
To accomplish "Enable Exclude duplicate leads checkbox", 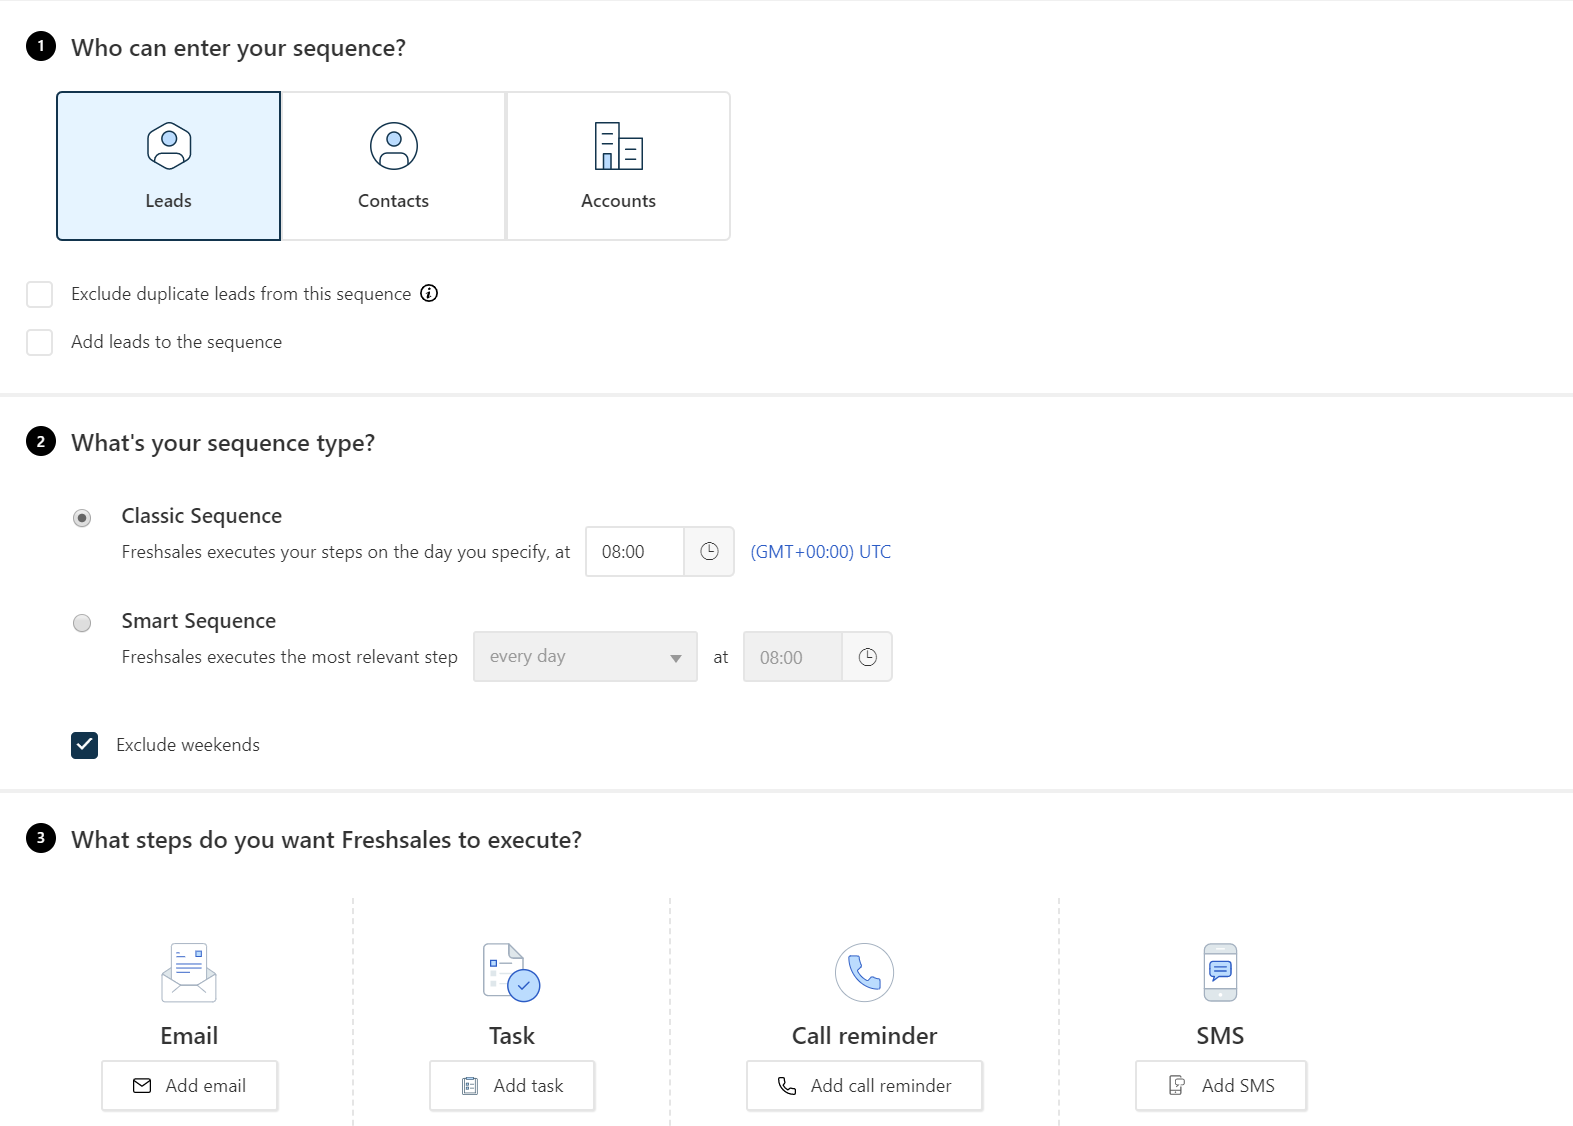I will pyautogui.click(x=40, y=294).
